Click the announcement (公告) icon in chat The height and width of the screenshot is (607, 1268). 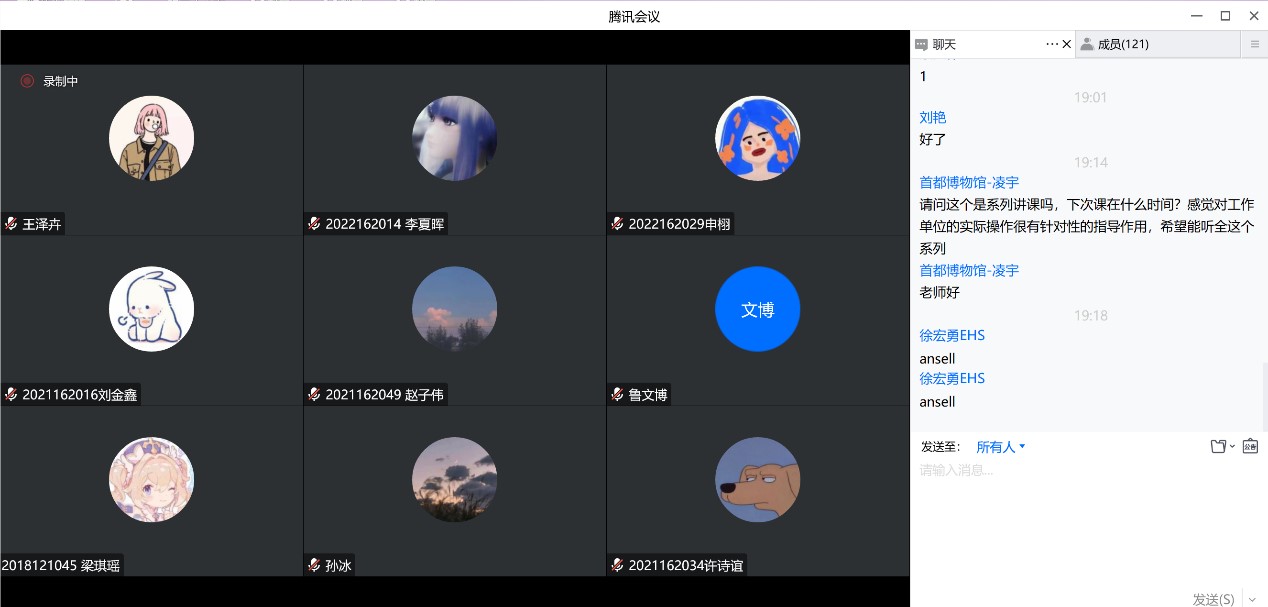[x=1249, y=447]
